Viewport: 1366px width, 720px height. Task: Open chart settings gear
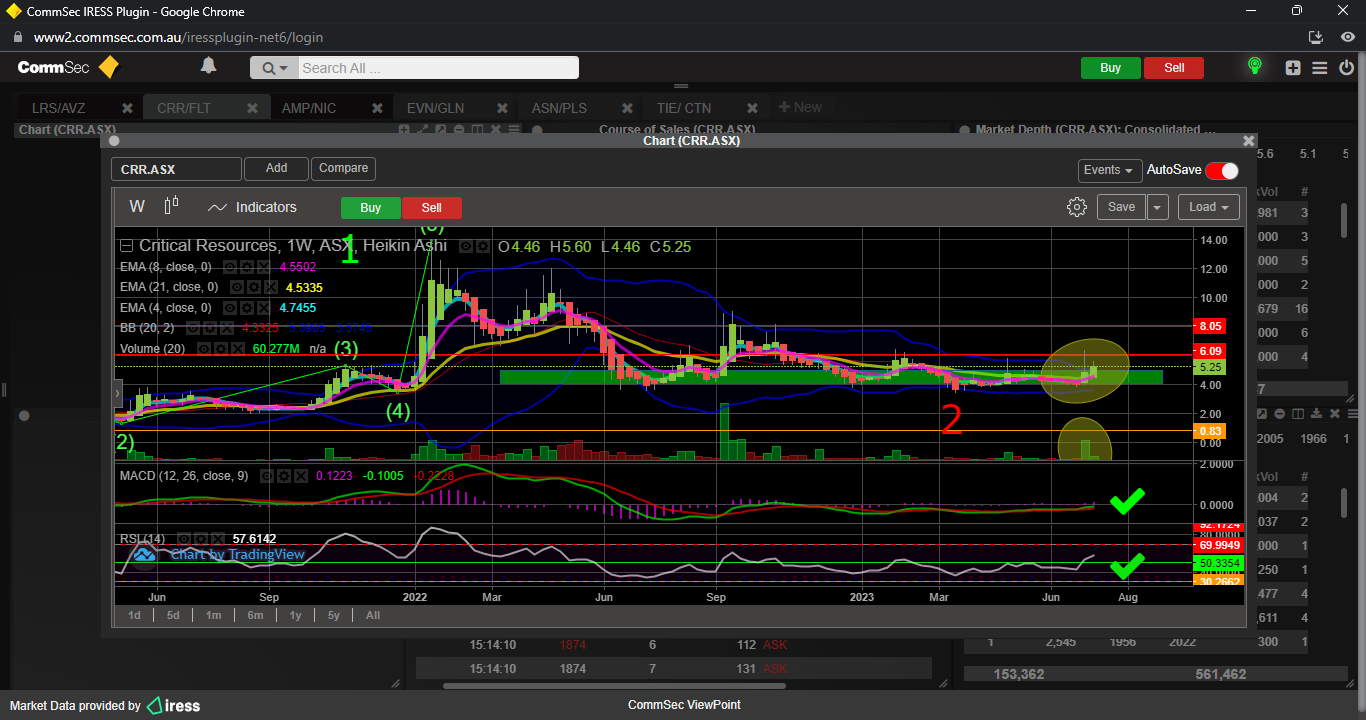click(1076, 207)
